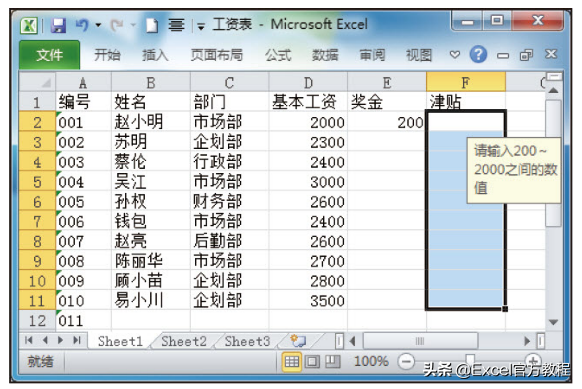Select column B header
Screen dimensions: 582x389
click(x=151, y=82)
